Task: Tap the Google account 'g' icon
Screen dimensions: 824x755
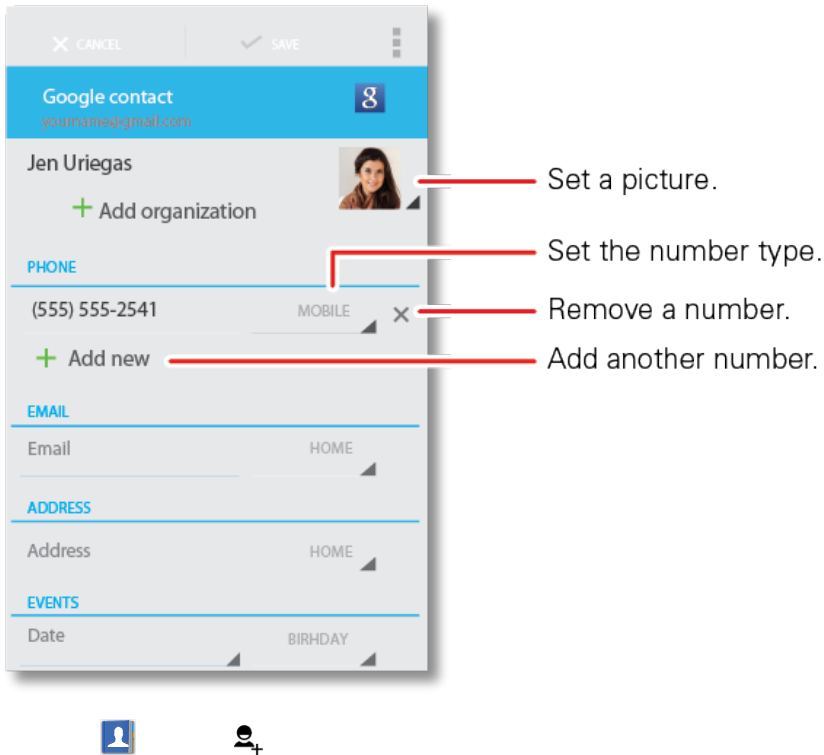Action: [x=369, y=98]
